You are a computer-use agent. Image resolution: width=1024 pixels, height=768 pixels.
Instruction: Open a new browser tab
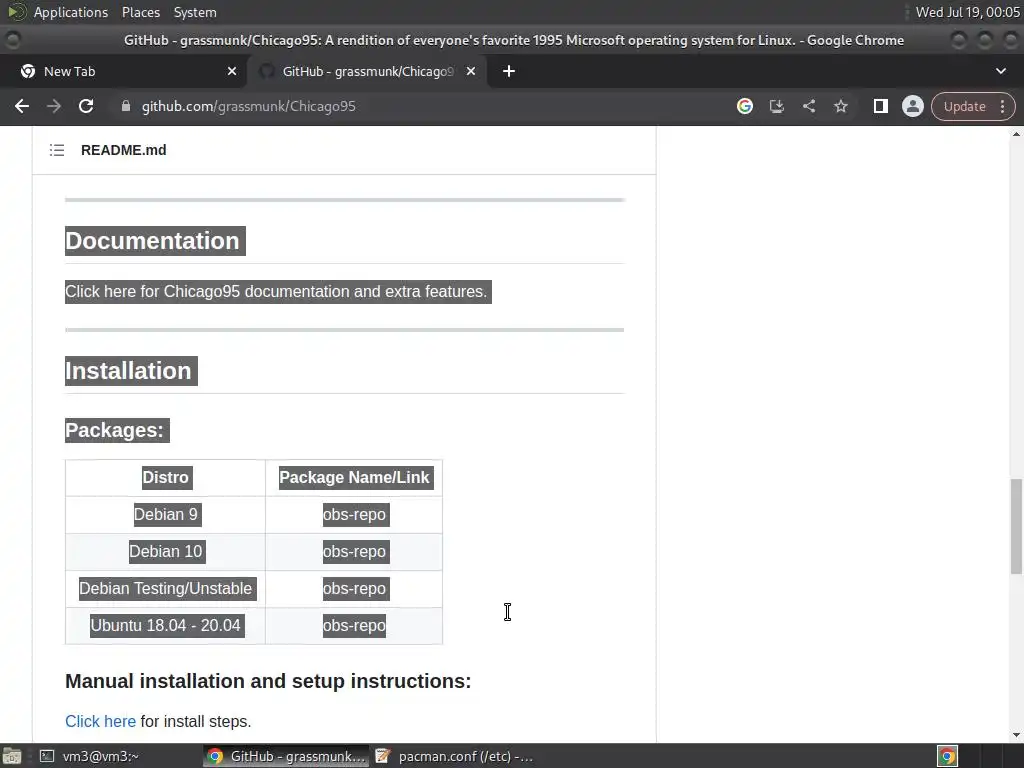(x=509, y=71)
